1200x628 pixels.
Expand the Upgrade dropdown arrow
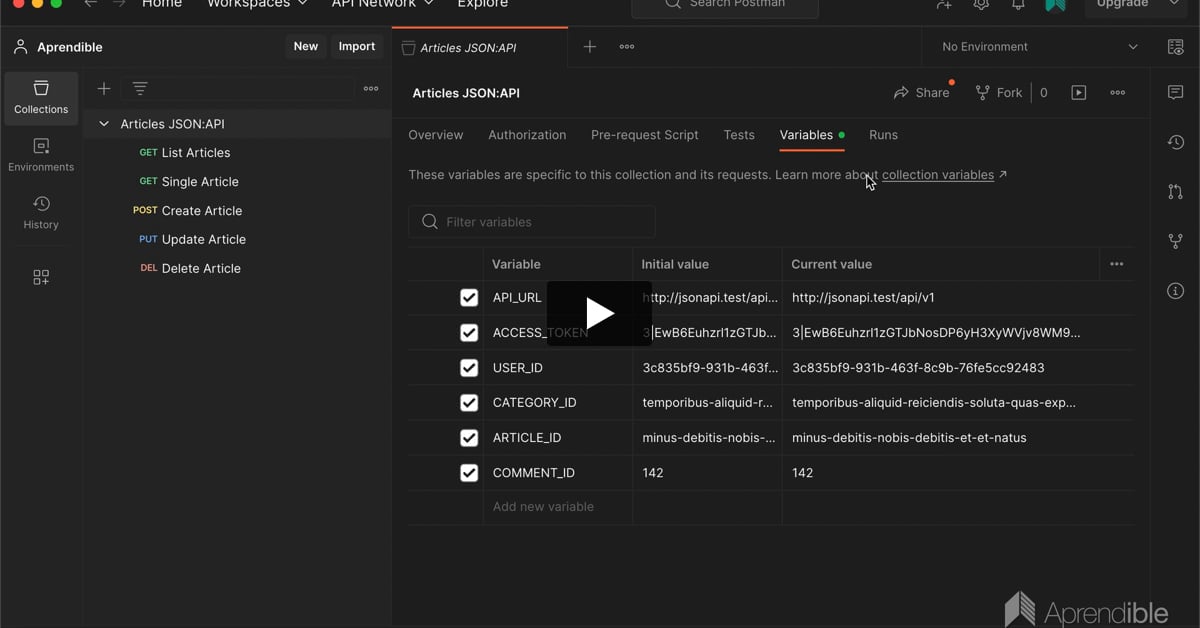tap(1175, 4)
